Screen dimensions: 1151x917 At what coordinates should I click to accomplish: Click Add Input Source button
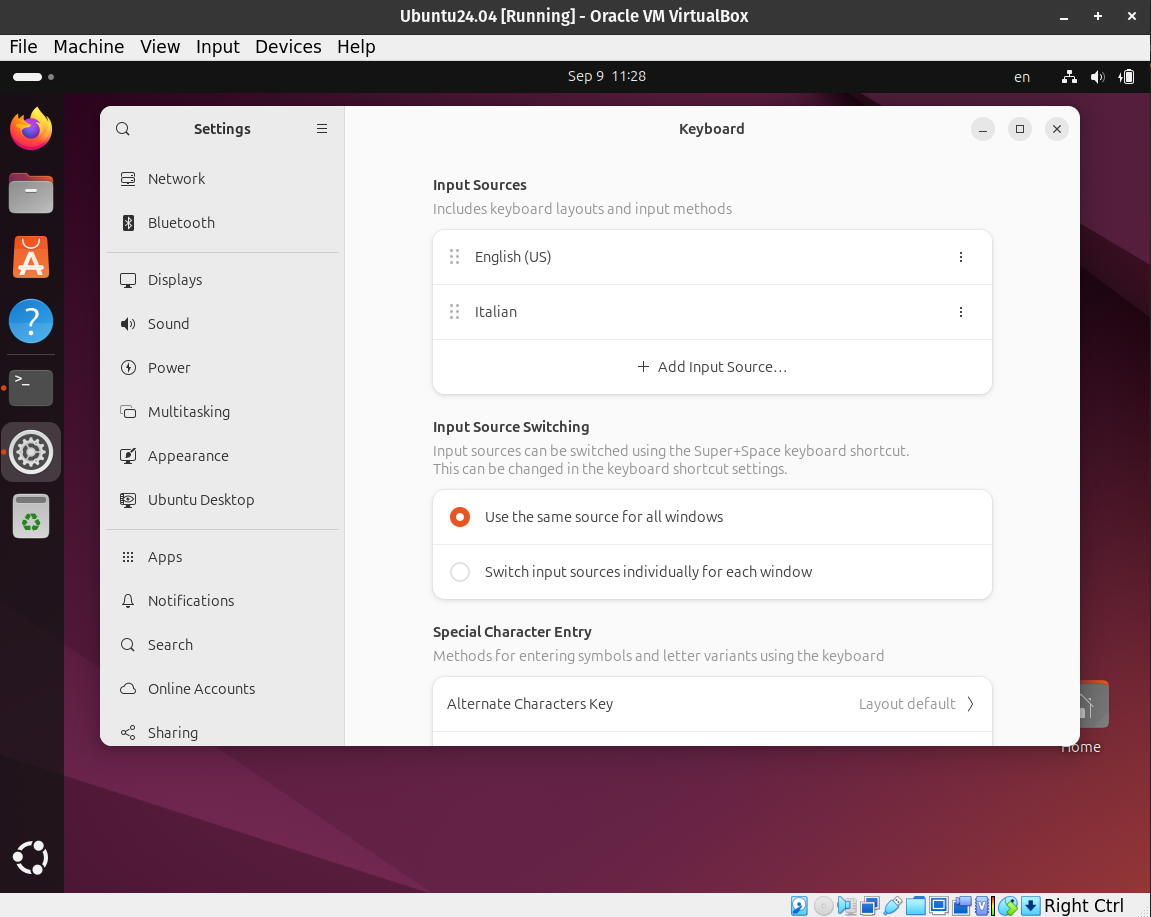tap(712, 367)
